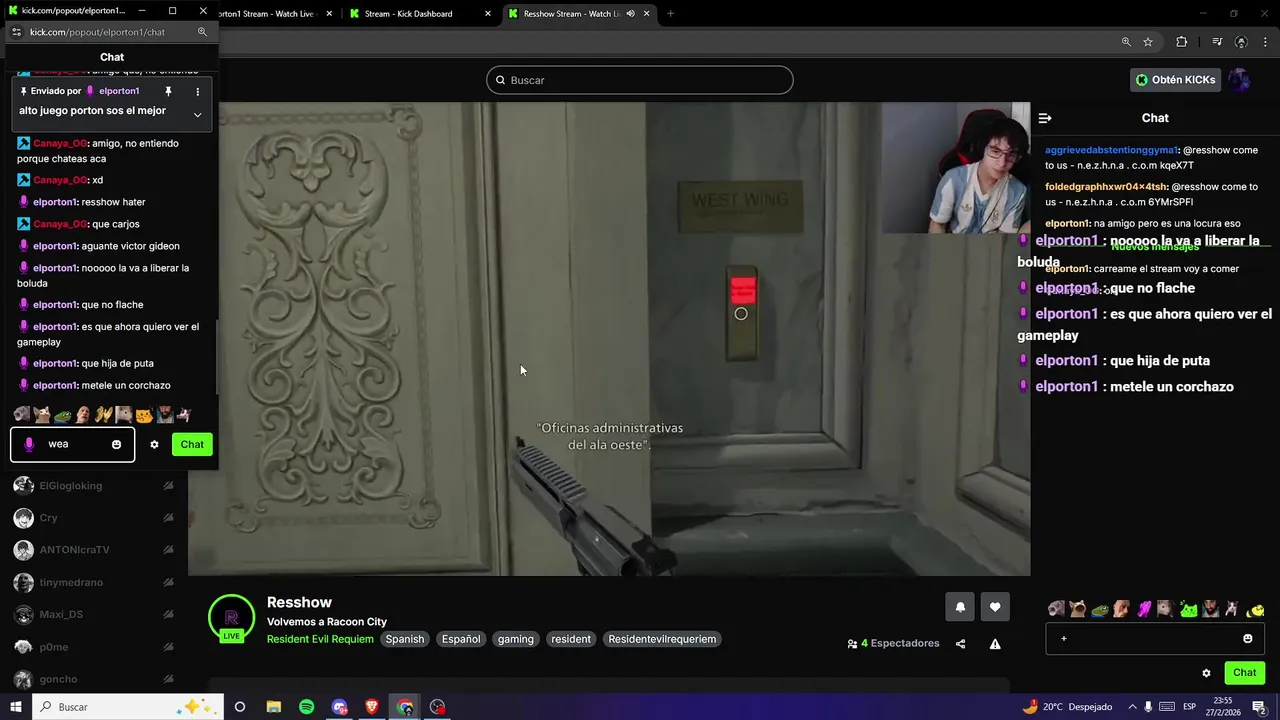Click the Obtén KICKs button
Viewport: 1280px width, 720px height.
1176,80
